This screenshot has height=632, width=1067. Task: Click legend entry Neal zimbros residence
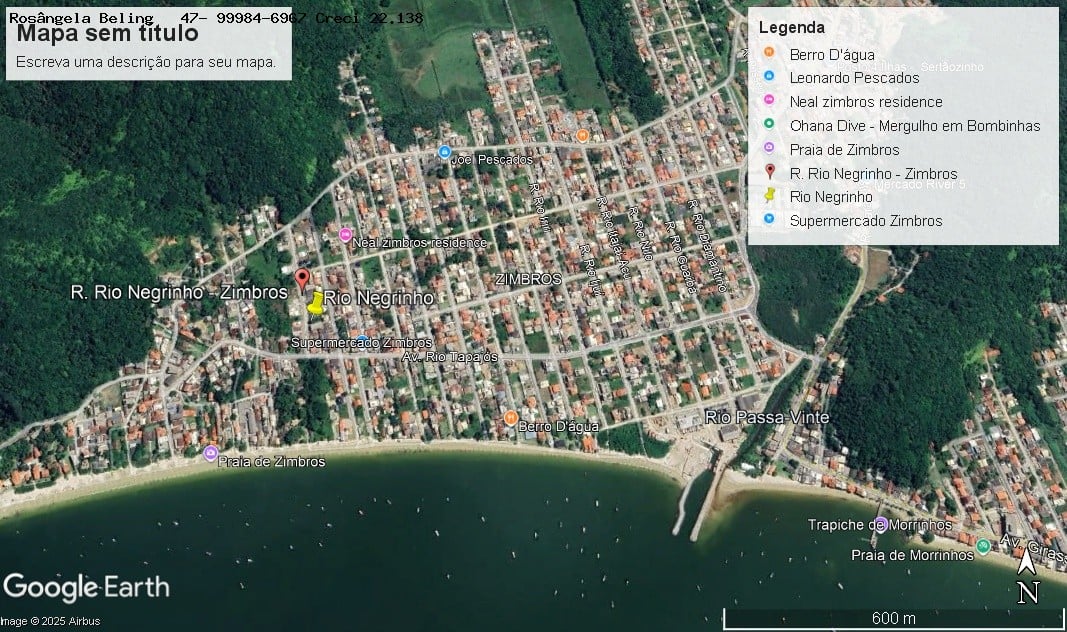[x=866, y=101]
